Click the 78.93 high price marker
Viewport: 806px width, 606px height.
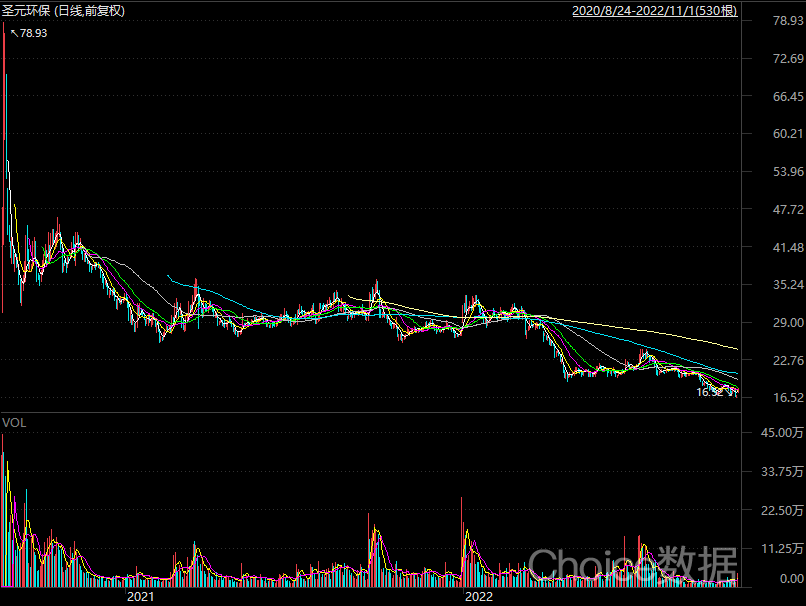pyautogui.click(x=32, y=33)
